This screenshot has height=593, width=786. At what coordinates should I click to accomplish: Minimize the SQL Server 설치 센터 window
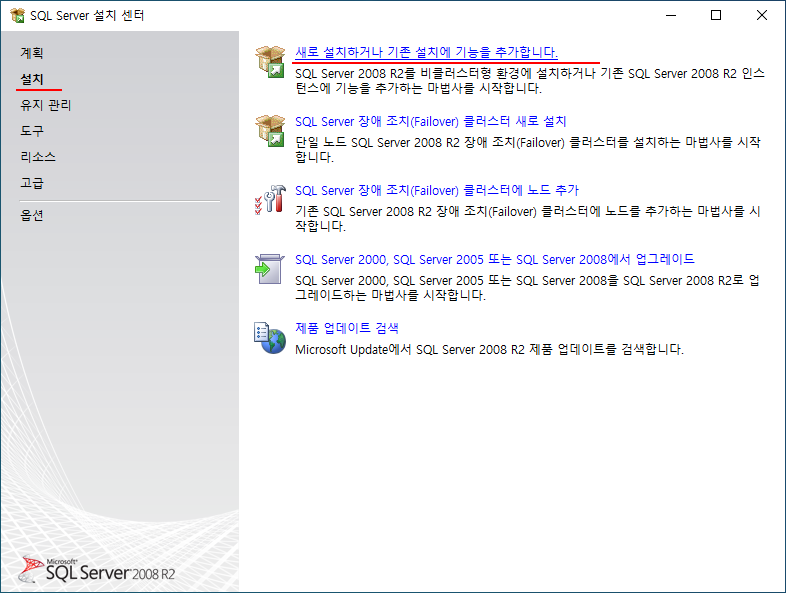pyautogui.click(x=671, y=16)
